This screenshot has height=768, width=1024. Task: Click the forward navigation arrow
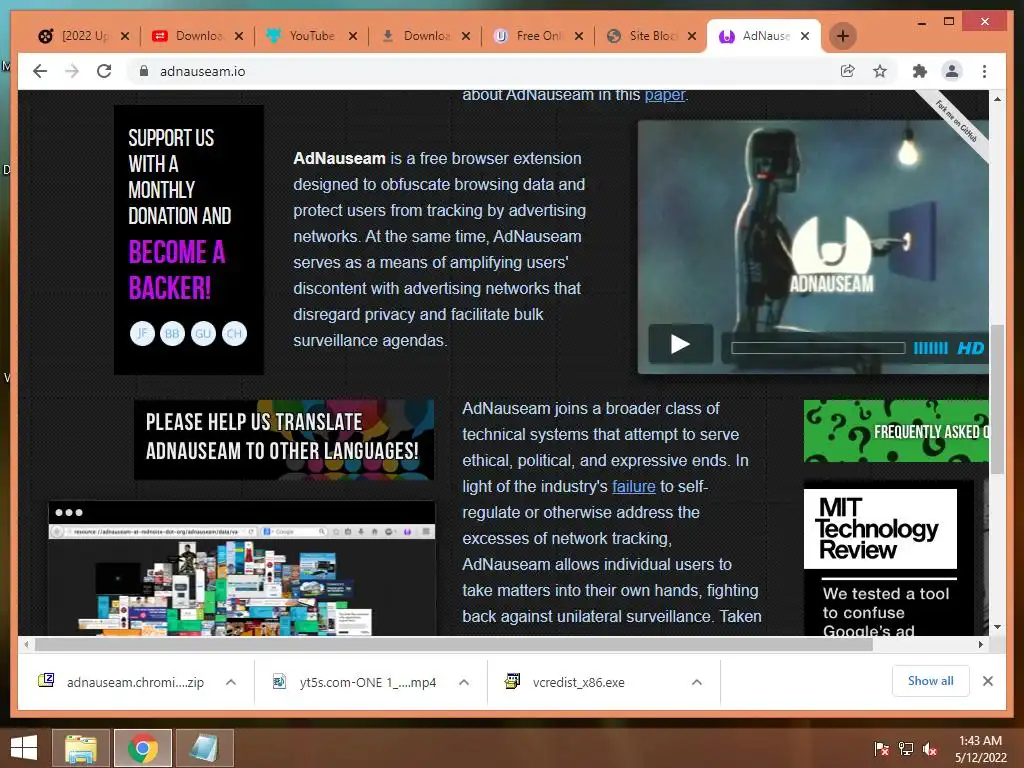click(72, 71)
